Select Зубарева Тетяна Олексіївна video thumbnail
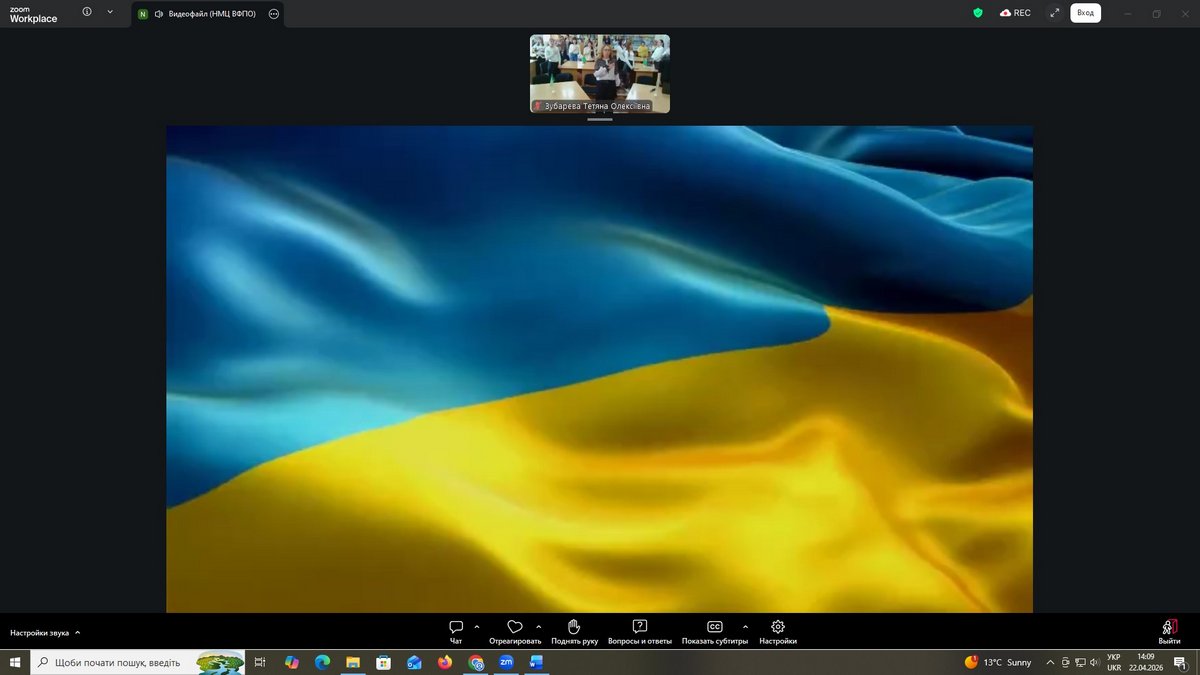1200x675 pixels. (600, 73)
